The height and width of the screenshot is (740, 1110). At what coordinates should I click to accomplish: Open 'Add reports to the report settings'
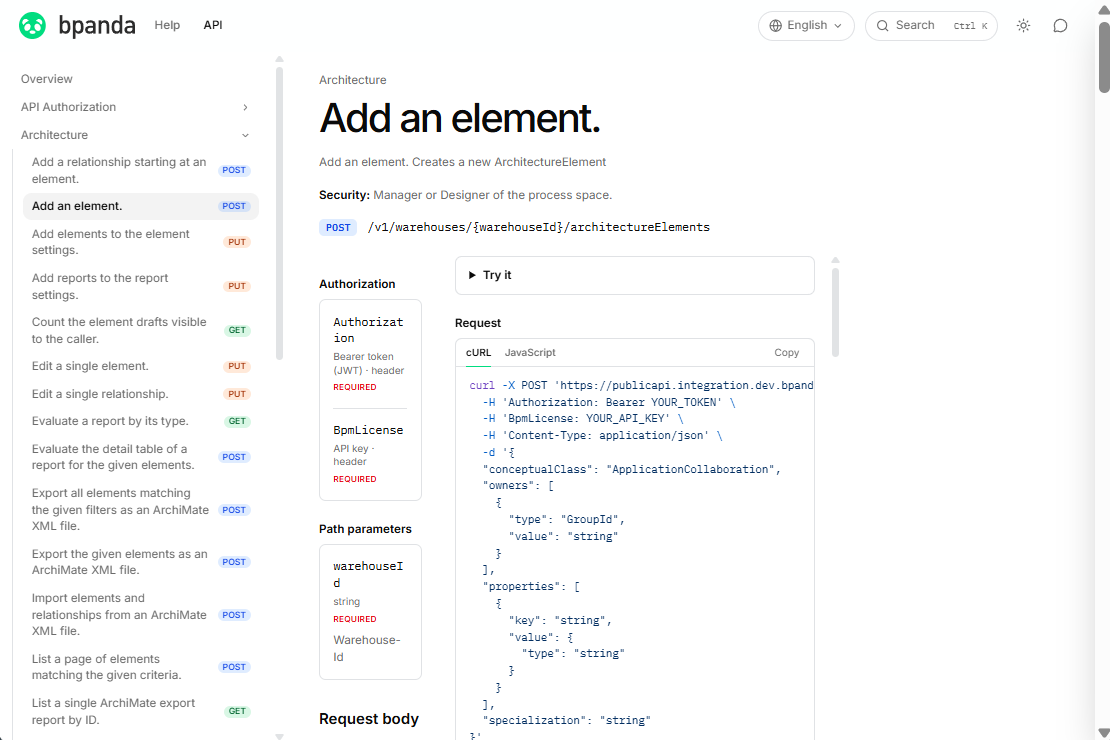[x=141, y=286]
